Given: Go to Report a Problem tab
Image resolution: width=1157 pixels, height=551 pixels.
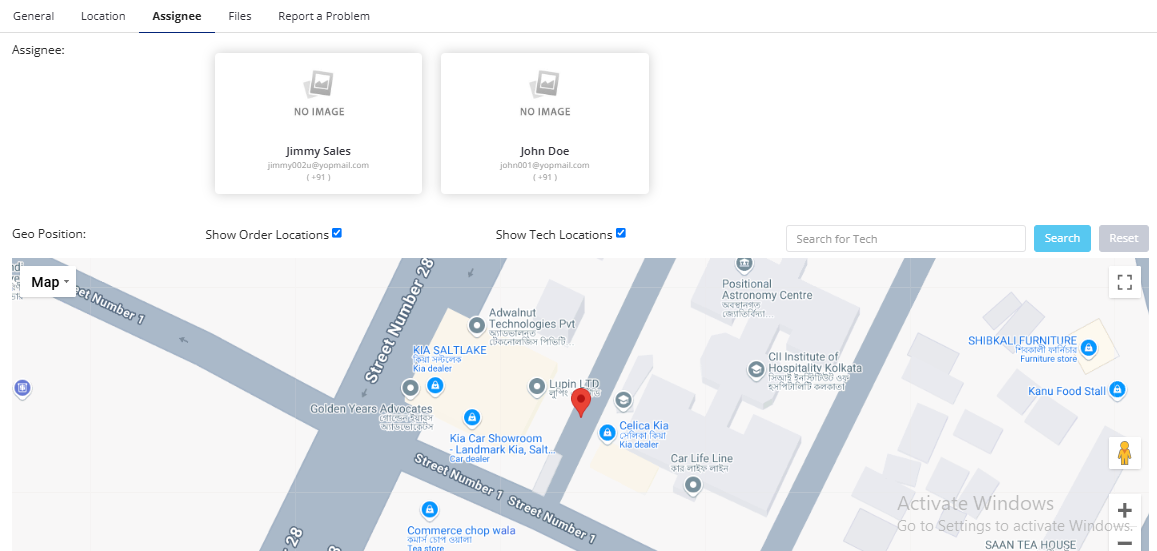Looking at the screenshot, I should tap(324, 16).
